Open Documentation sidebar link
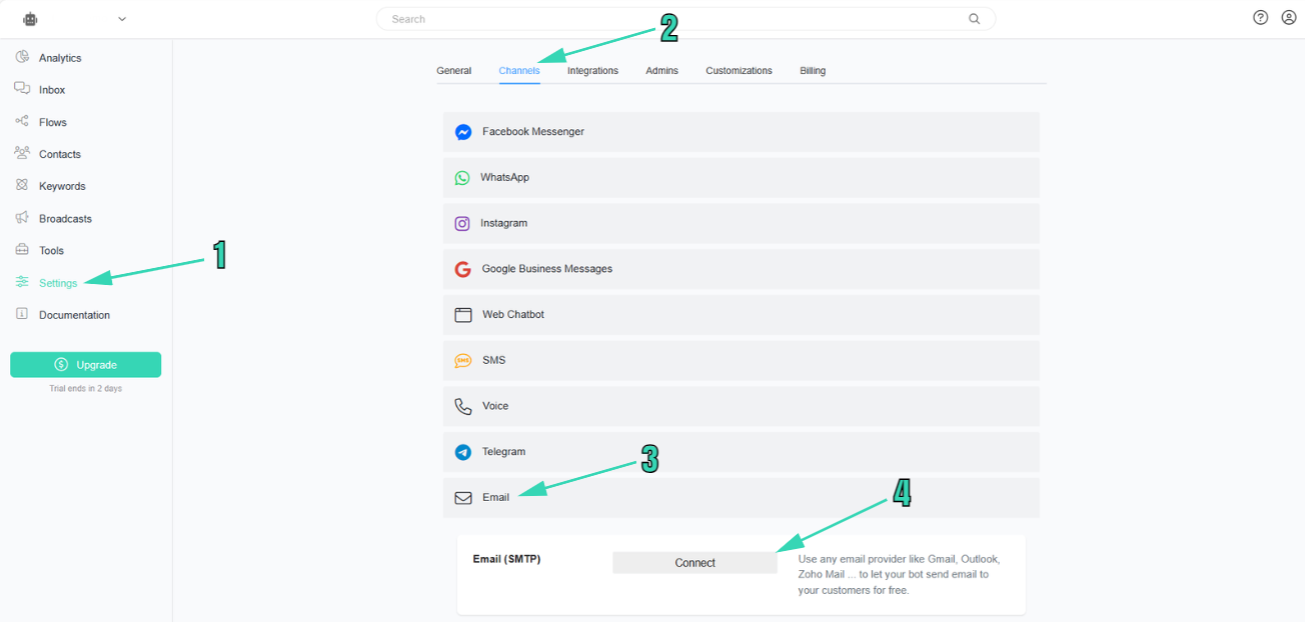Image resolution: width=1305 pixels, height=622 pixels. pyautogui.click(x=74, y=315)
